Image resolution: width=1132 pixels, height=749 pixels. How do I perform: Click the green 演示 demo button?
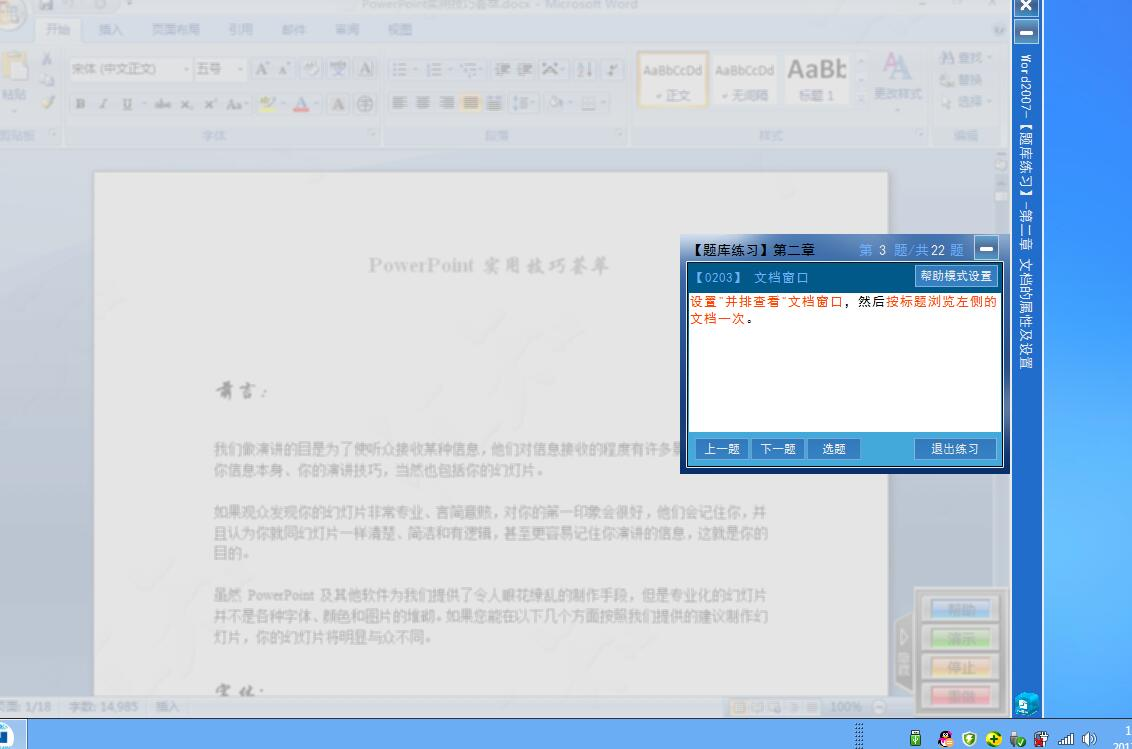(961, 639)
